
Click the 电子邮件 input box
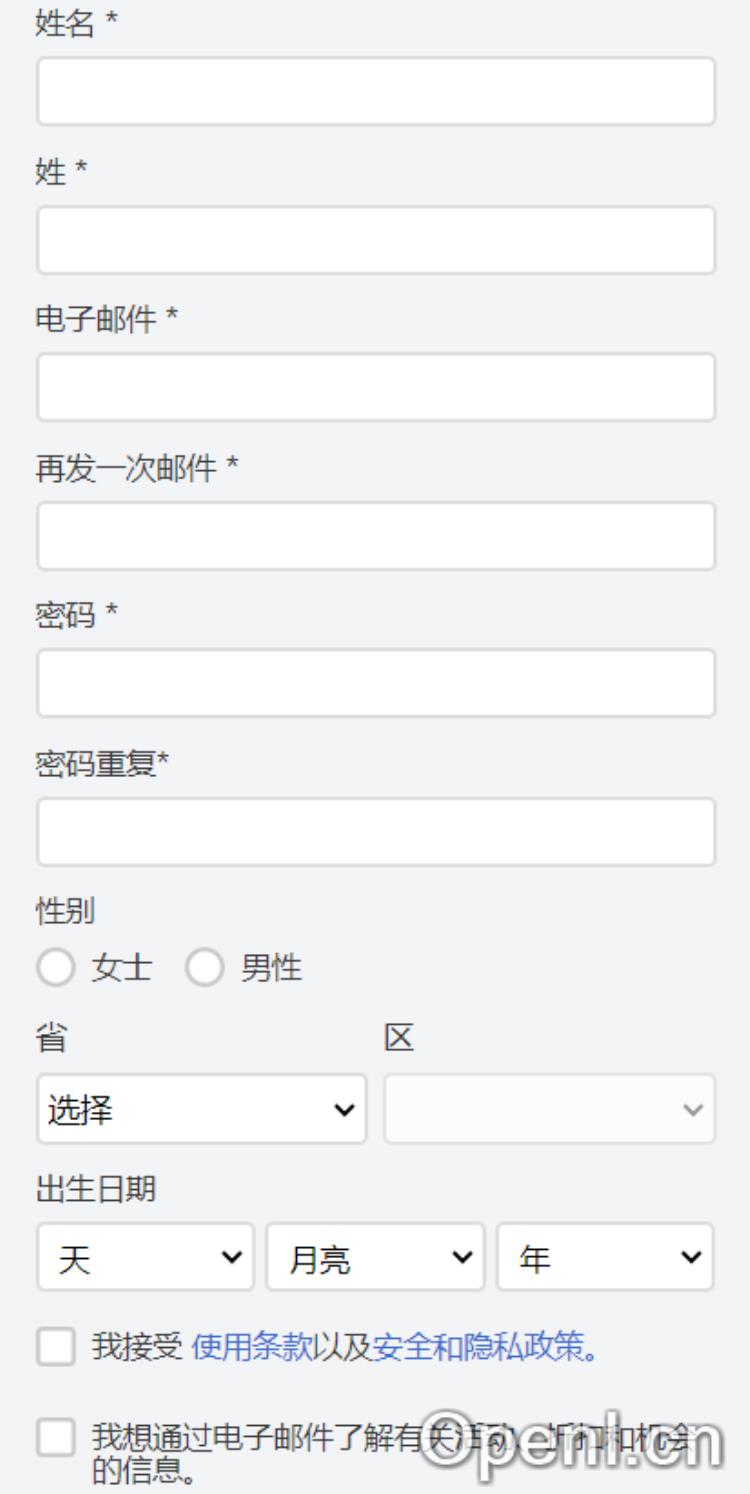376,387
